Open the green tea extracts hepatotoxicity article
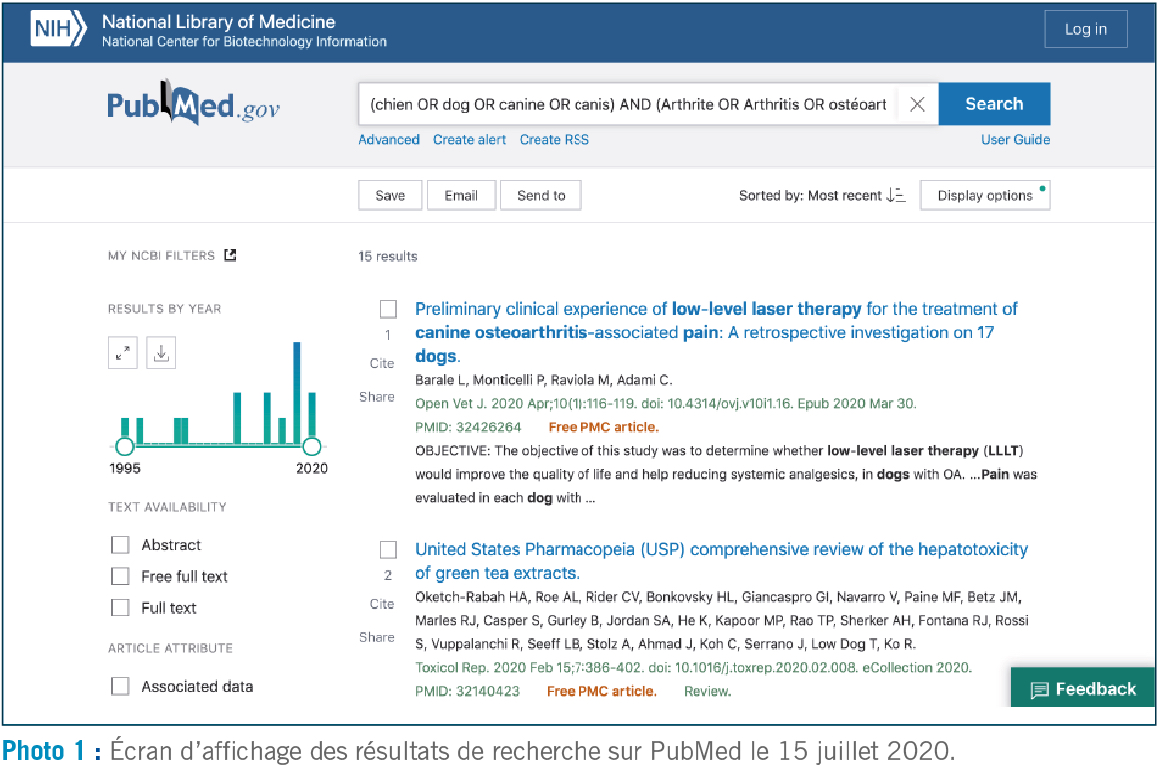 click(721, 561)
